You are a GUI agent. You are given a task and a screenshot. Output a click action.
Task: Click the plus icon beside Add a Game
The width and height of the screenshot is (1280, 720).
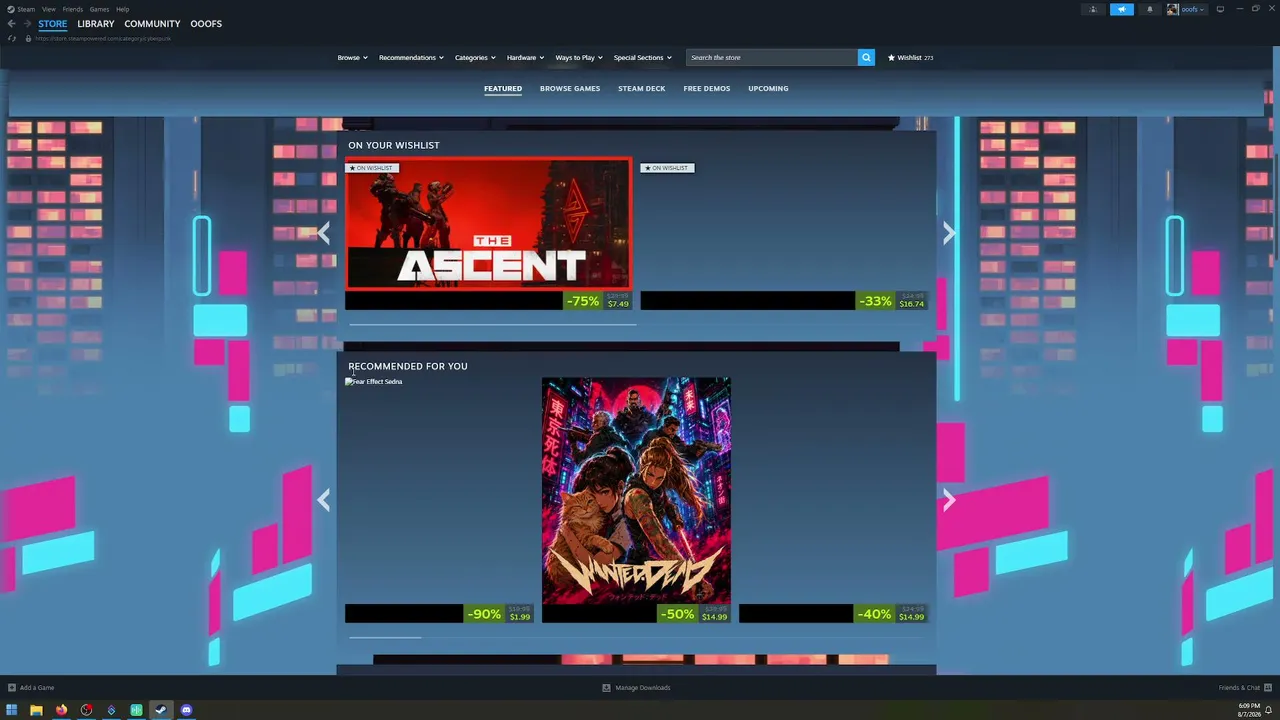pyautogui.click(x=11, y=688)
